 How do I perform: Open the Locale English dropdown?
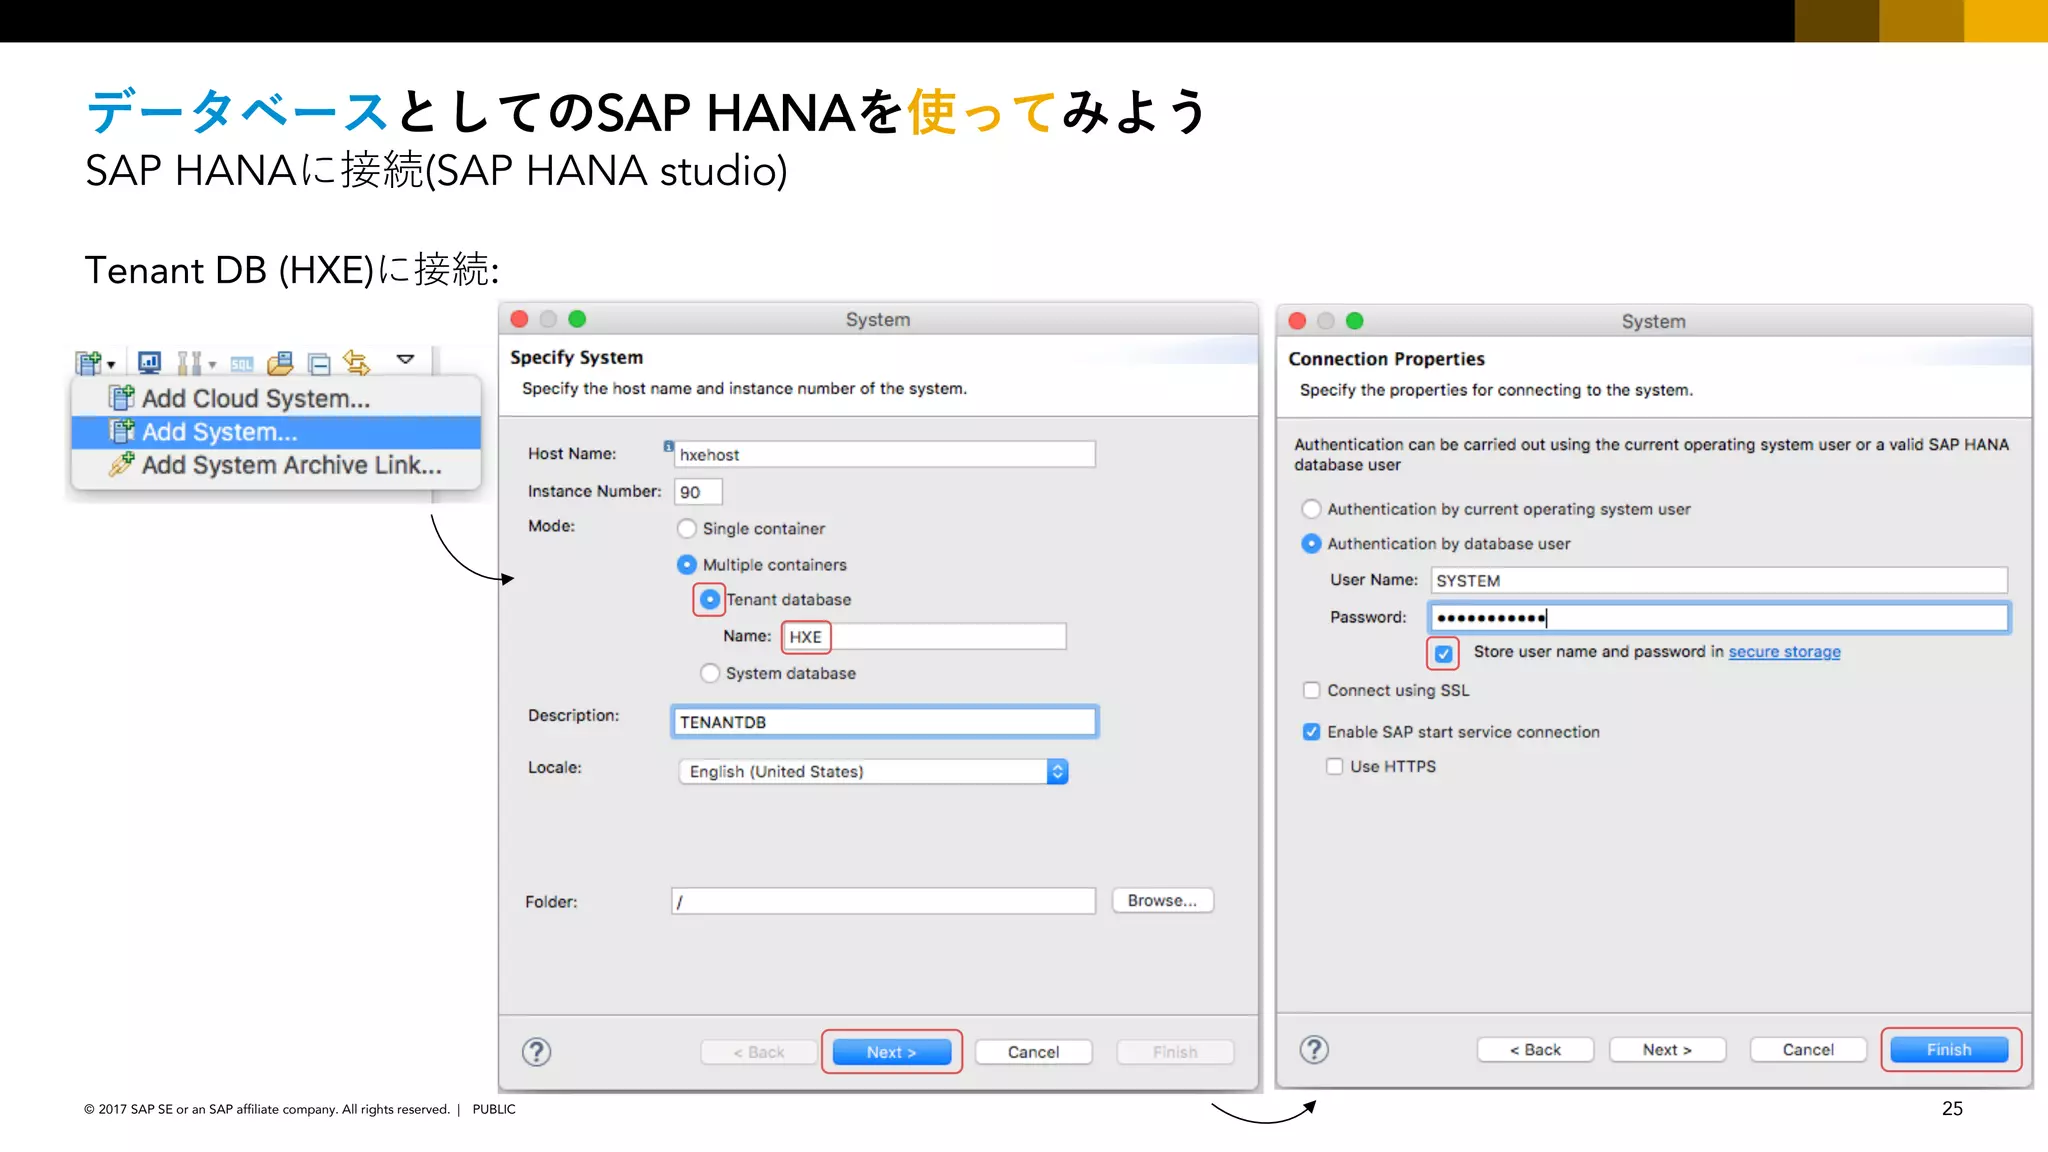873,772
